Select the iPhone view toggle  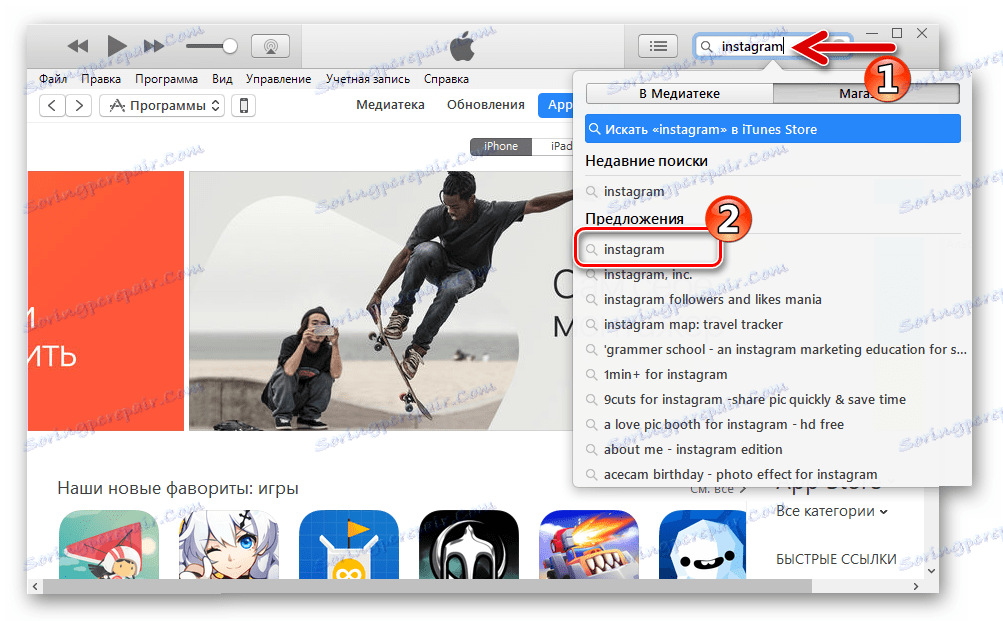(x=500, y=145)
